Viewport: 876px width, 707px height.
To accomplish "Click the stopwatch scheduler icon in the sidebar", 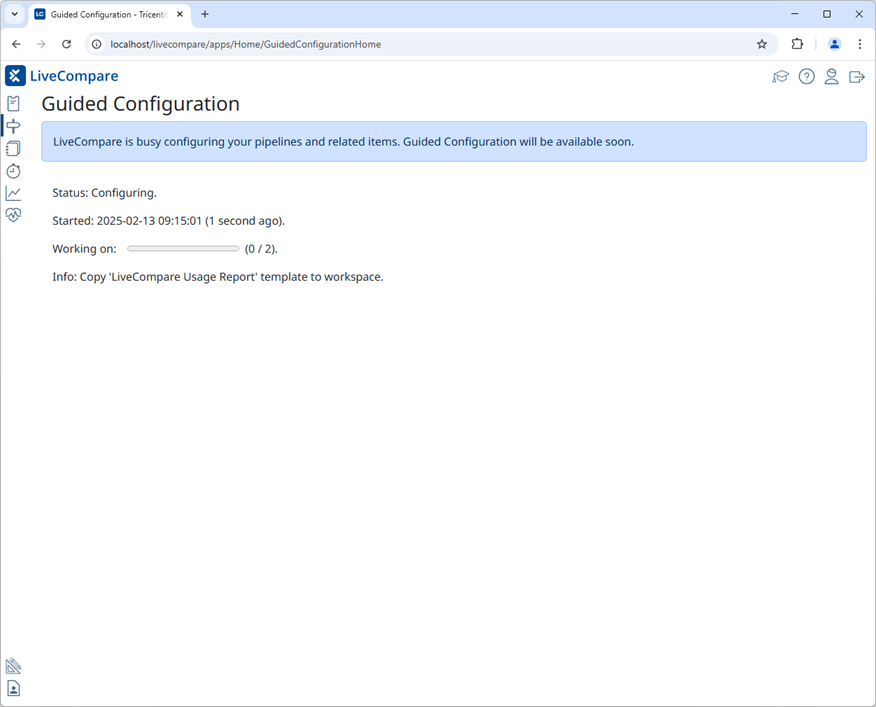I will pos(13,171).
